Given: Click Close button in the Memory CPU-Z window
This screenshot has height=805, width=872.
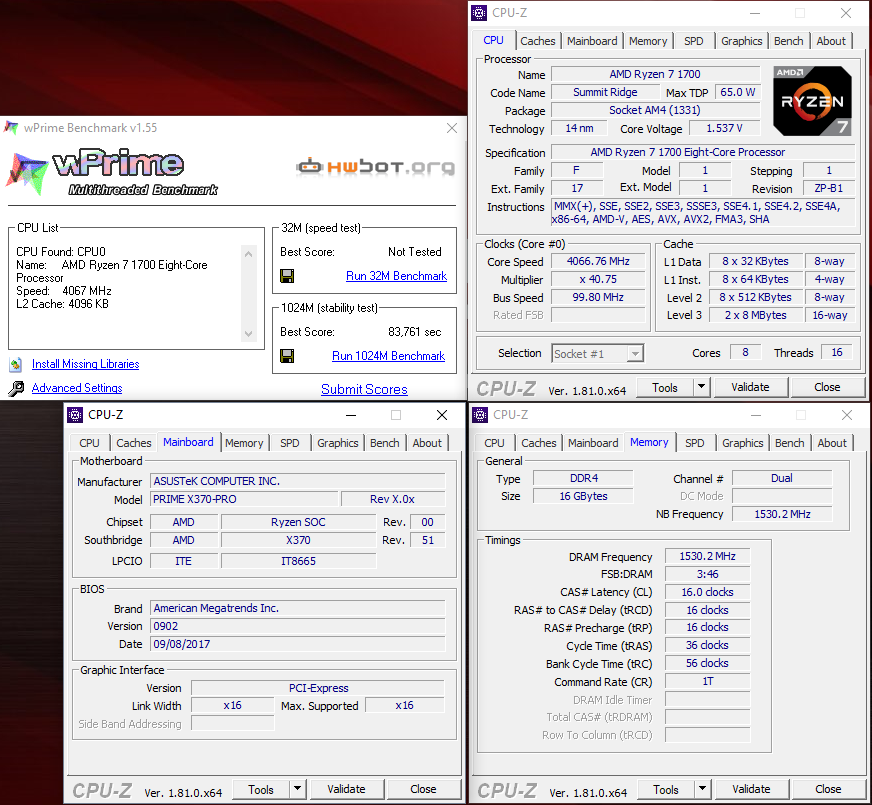Looking at the screenshot, I should (x=828, y=789).
